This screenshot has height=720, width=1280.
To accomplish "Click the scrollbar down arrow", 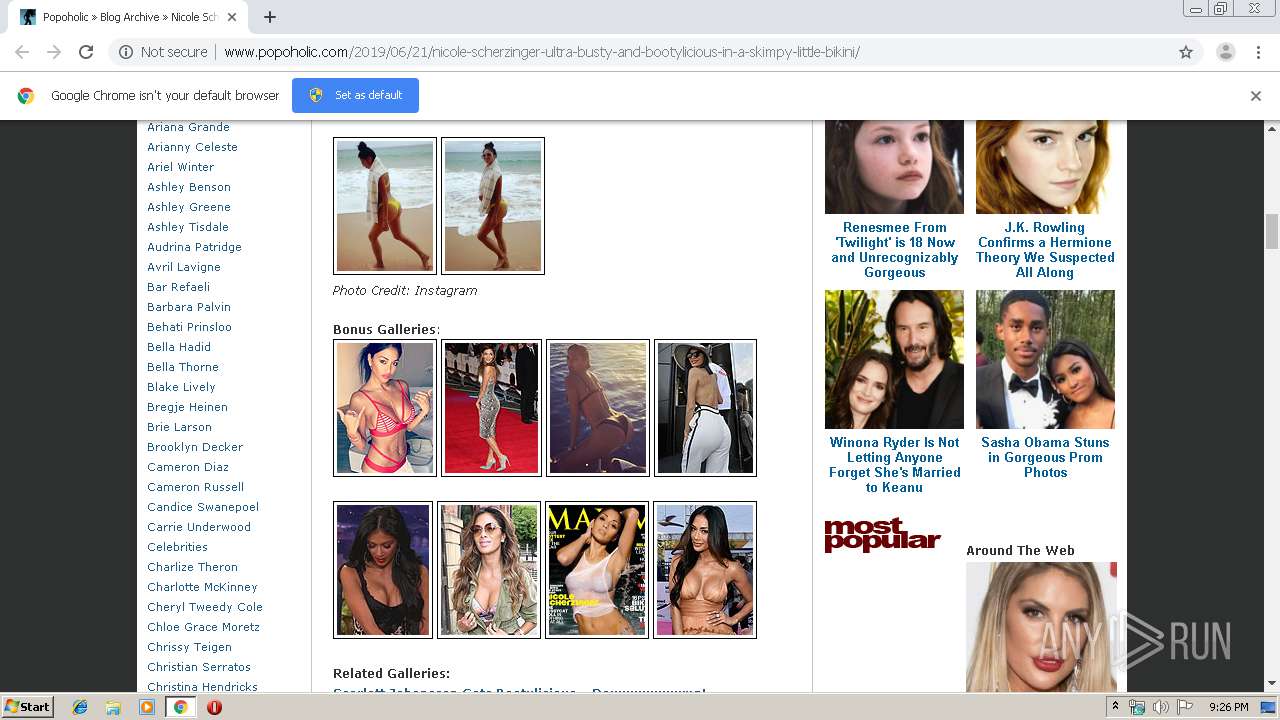I will (1272, 684).
